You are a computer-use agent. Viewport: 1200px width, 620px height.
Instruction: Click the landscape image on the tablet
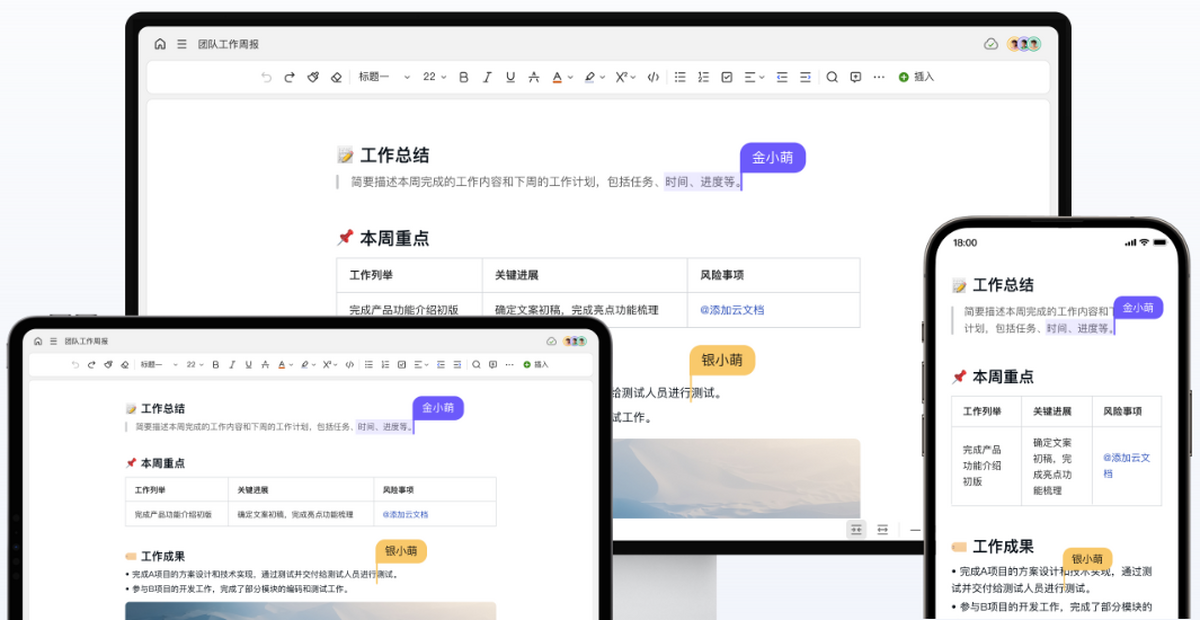[310, 610]
